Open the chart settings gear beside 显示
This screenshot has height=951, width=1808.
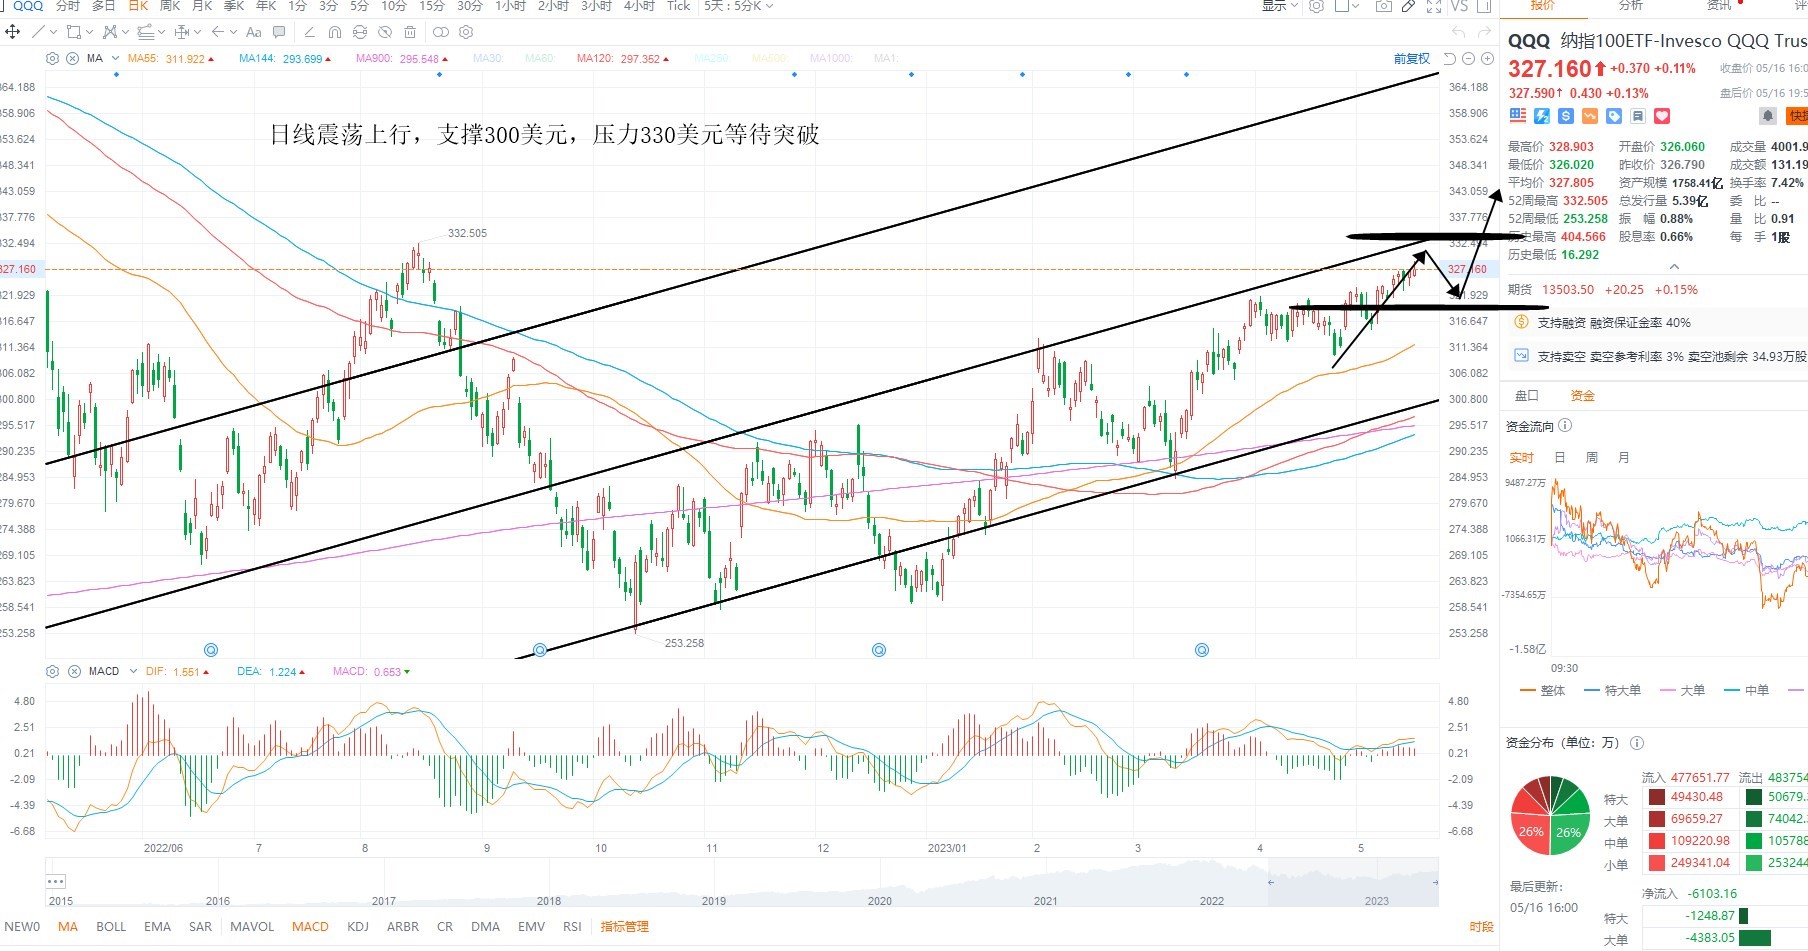pyautogui.click(x=1317, y=6)
